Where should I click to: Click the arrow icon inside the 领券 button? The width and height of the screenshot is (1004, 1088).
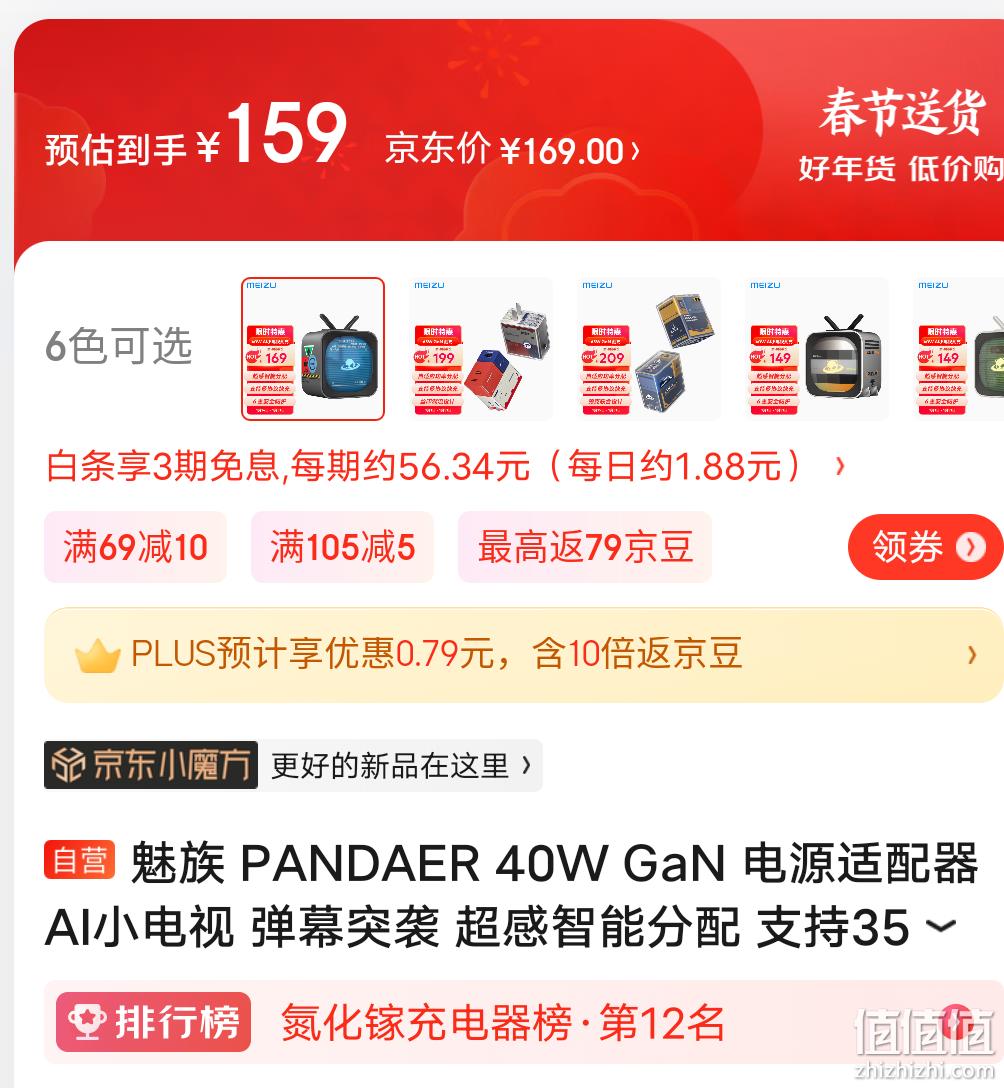(x=971, y=547)
